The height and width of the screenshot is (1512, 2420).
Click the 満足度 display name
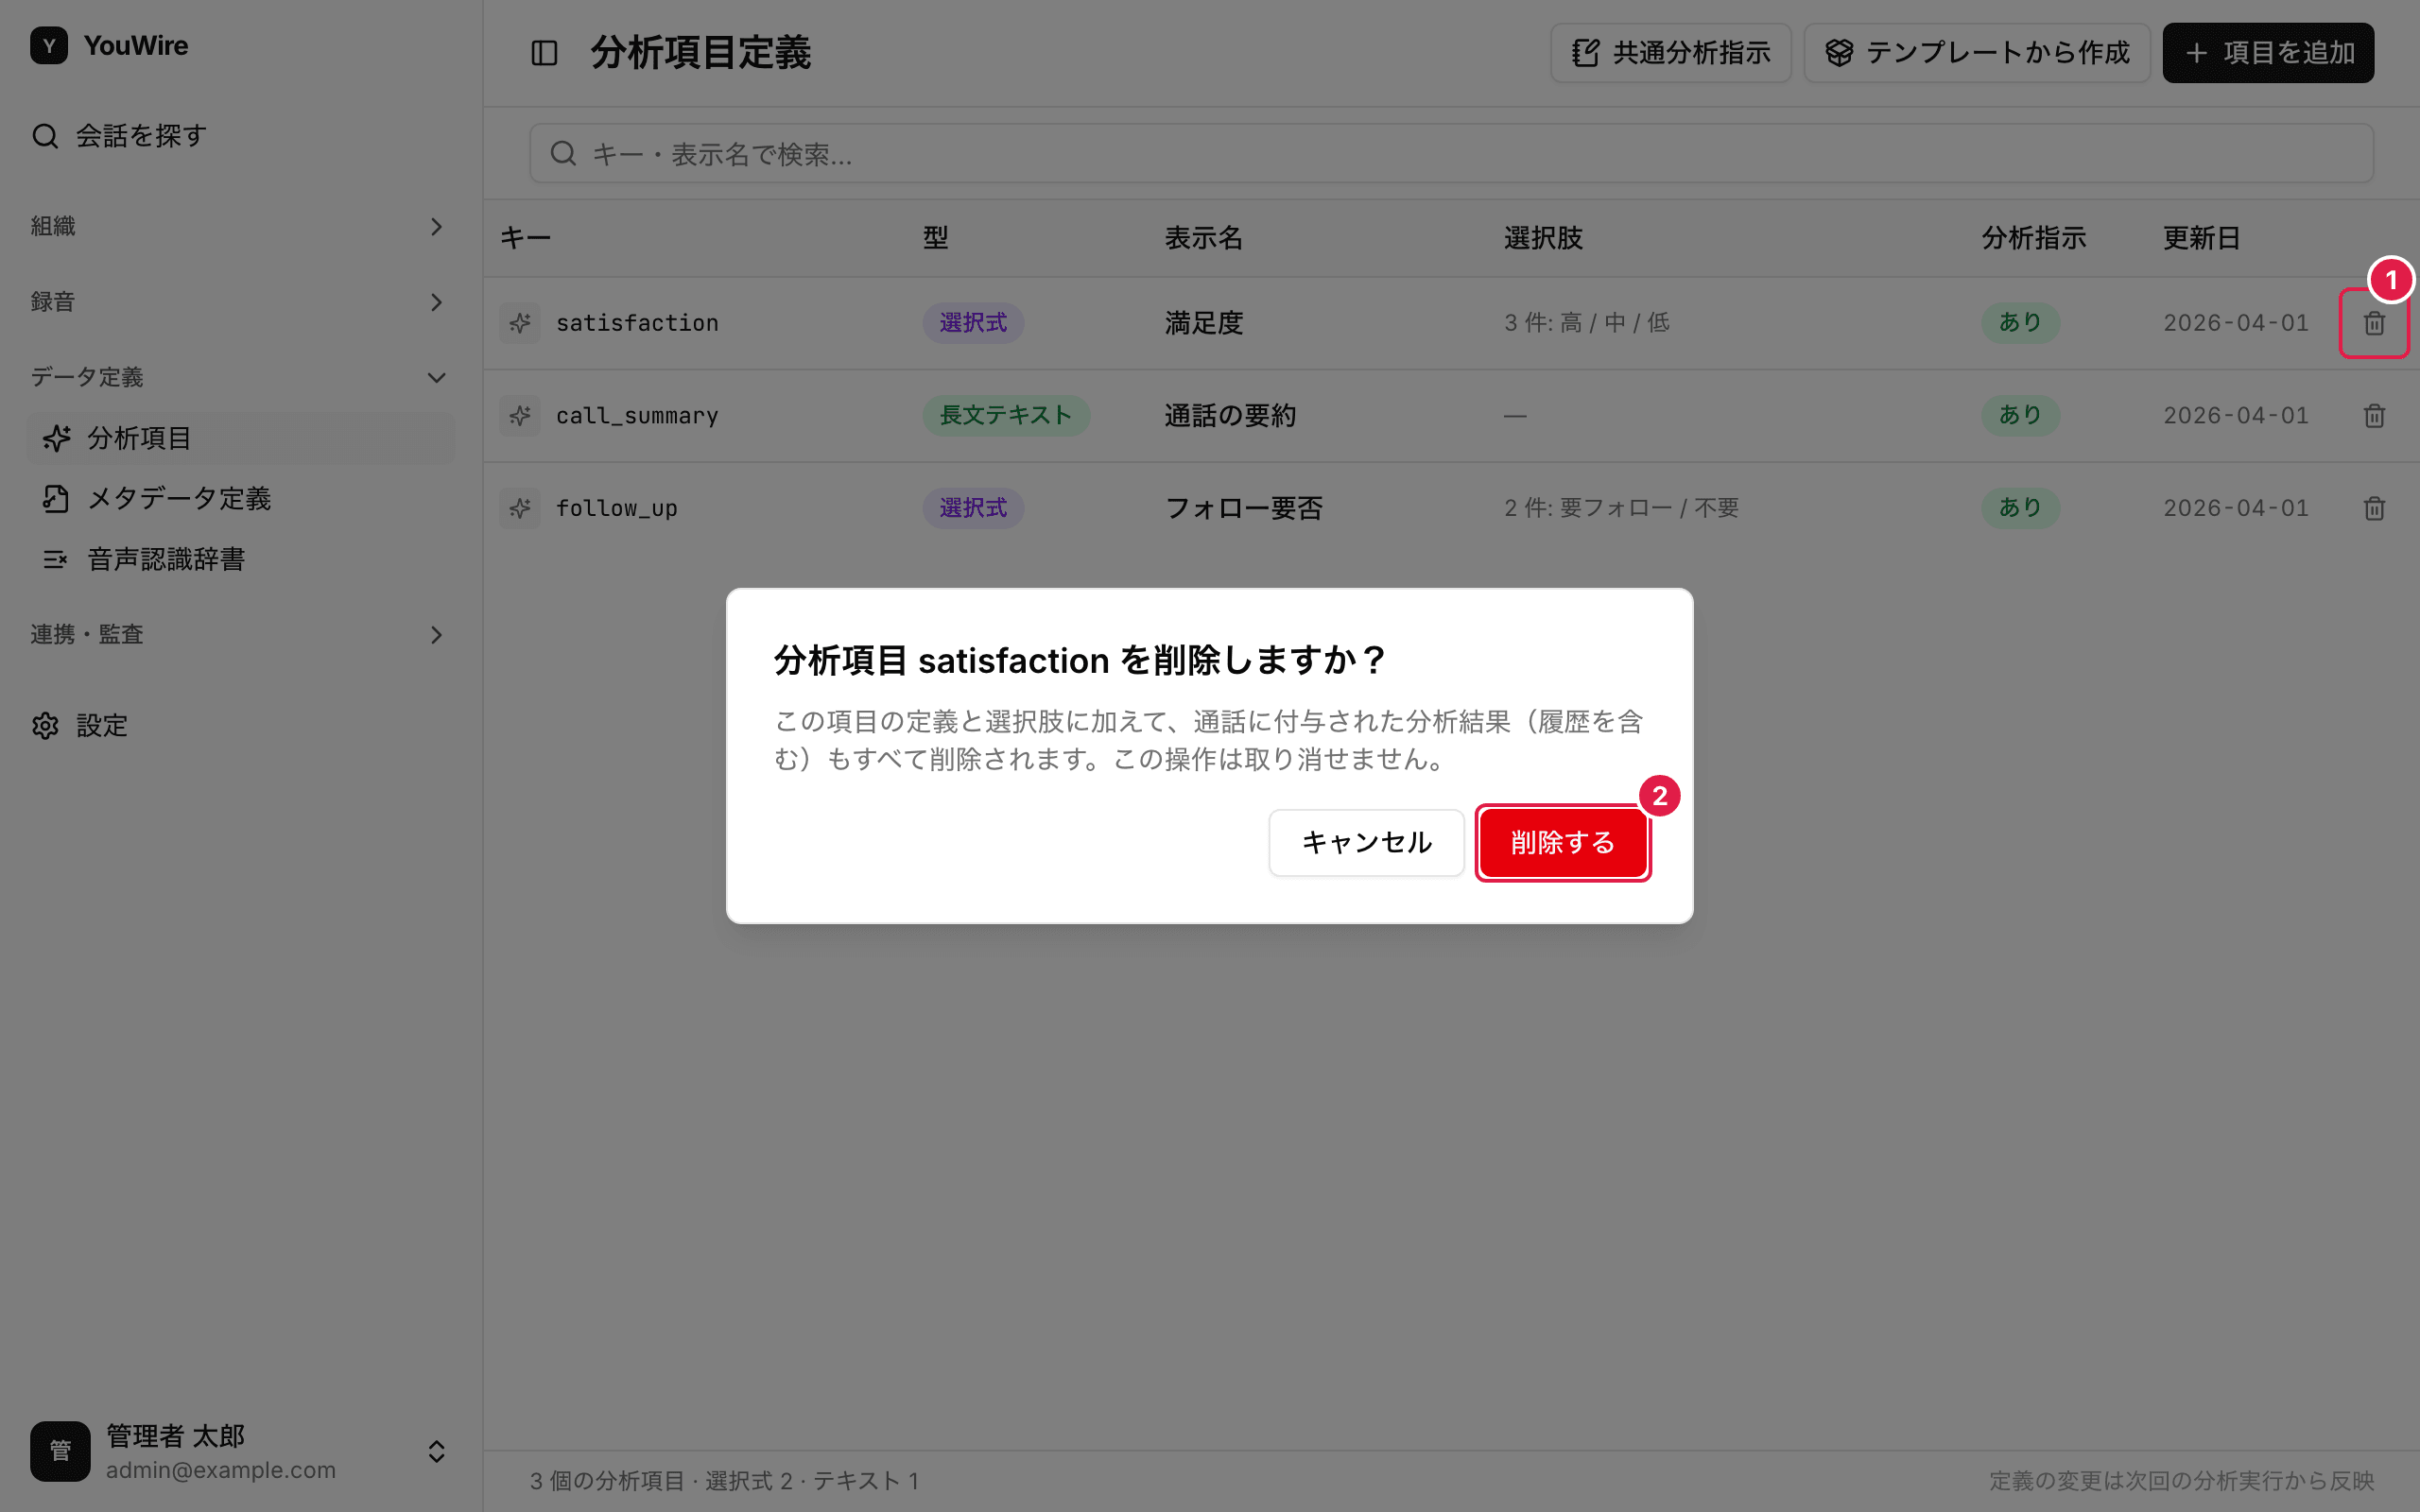click(1204, 323)
